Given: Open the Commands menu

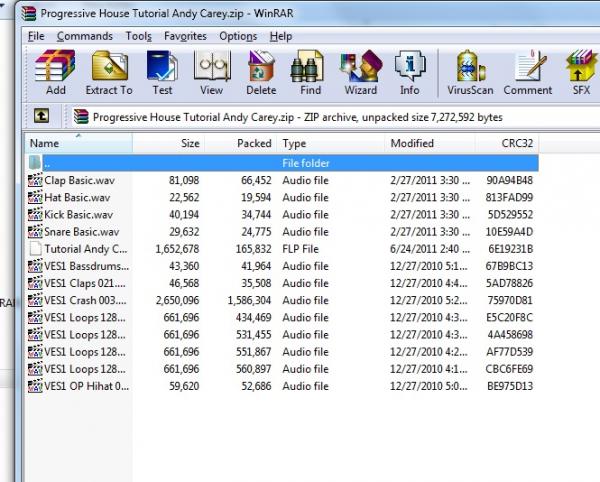Looking at the screenshot, I should click(x=85, y=36).
